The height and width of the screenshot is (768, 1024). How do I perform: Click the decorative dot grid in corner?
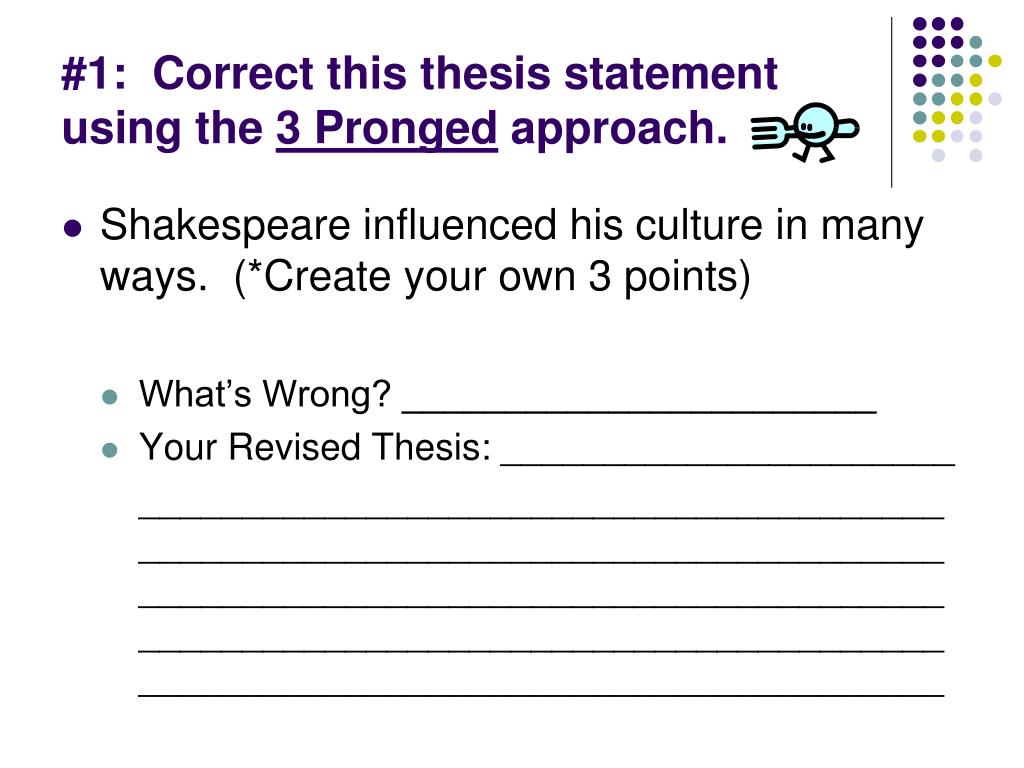click(957, 89)
